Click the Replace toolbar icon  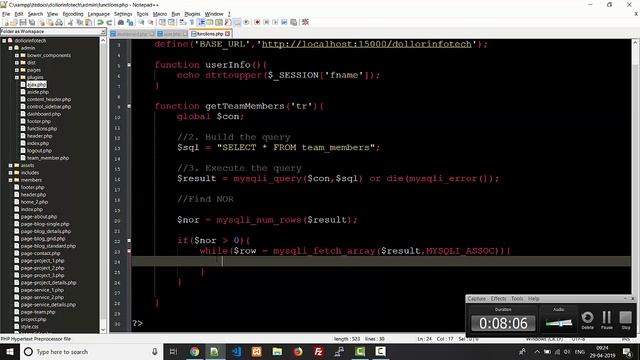pos(130,22)
